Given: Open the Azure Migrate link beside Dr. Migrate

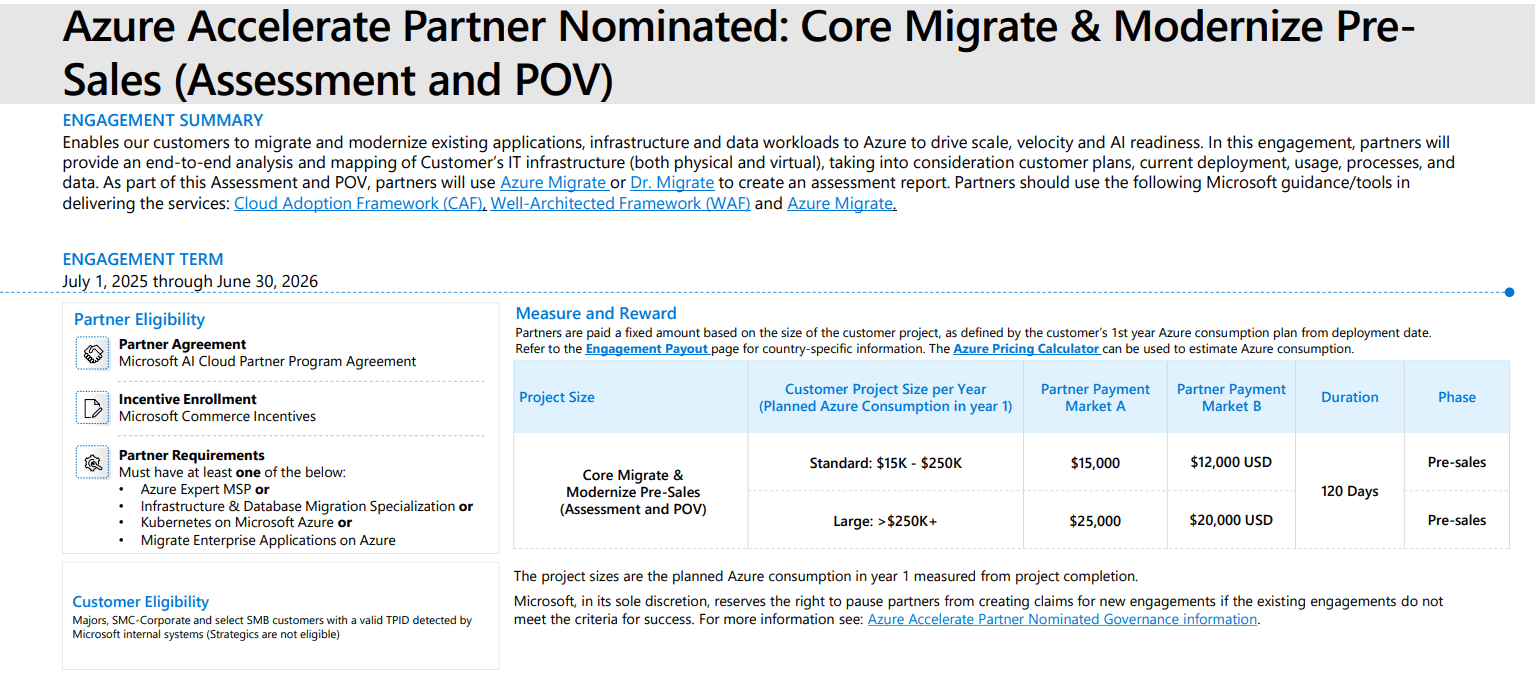Looking at the screenshot, I should pos(554,183).
